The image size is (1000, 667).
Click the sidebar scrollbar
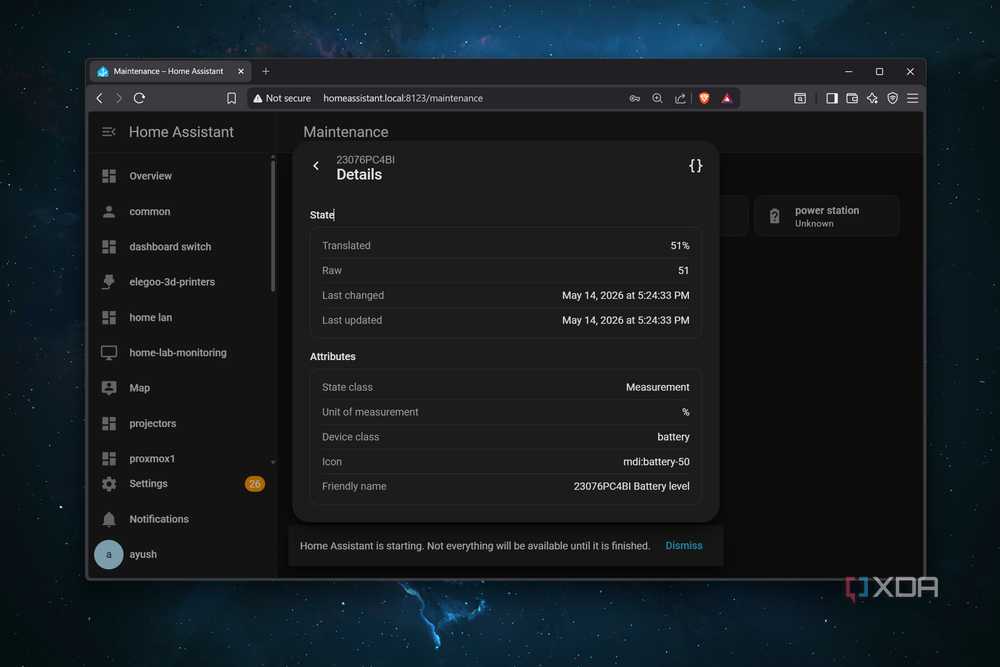pyautogui.click(x=273, y=224)
